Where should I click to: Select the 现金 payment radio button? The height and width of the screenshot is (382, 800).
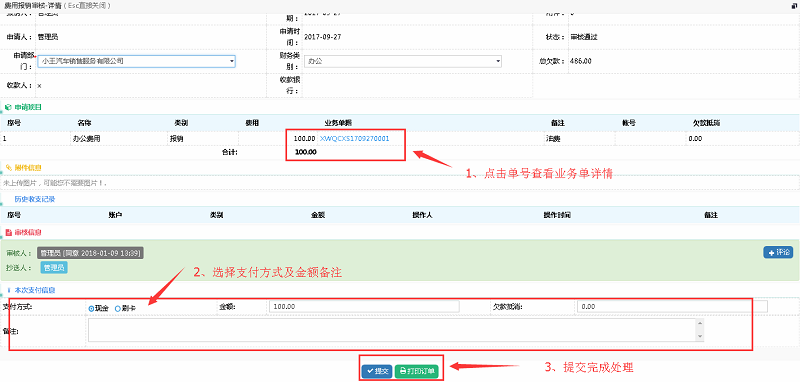click(91, 309)
